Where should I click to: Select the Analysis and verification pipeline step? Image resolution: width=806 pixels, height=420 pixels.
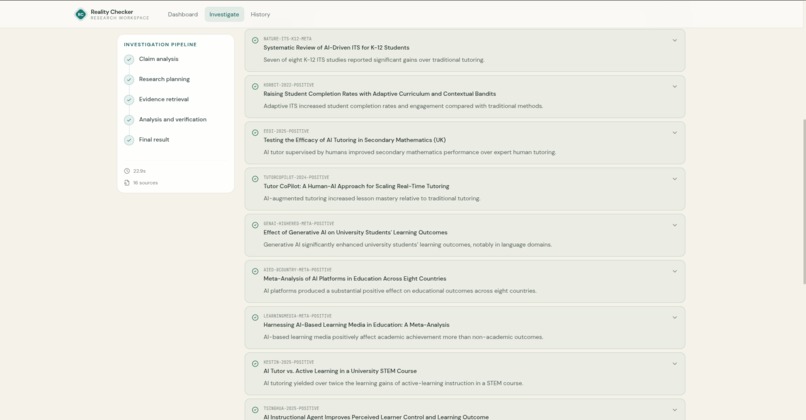pos(172,119)
